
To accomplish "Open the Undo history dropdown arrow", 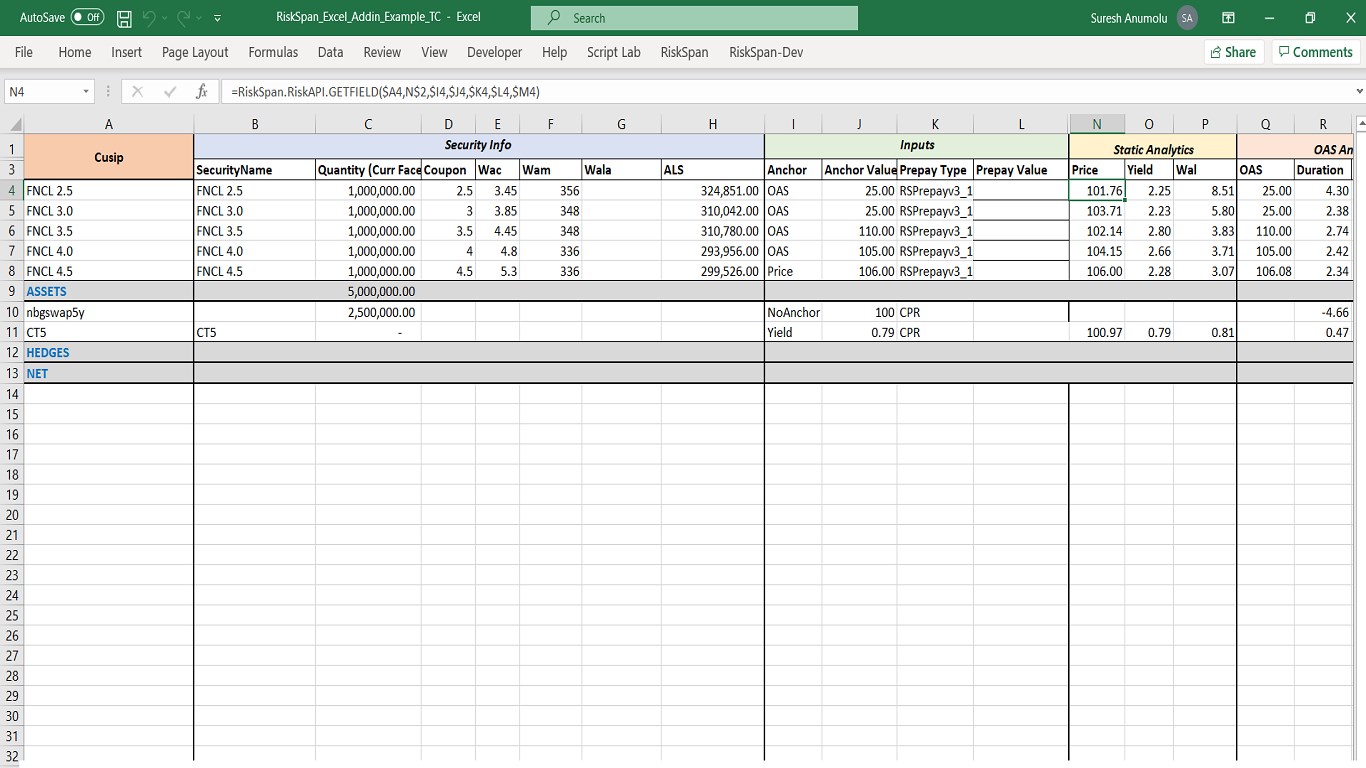I will click(164, 18).
